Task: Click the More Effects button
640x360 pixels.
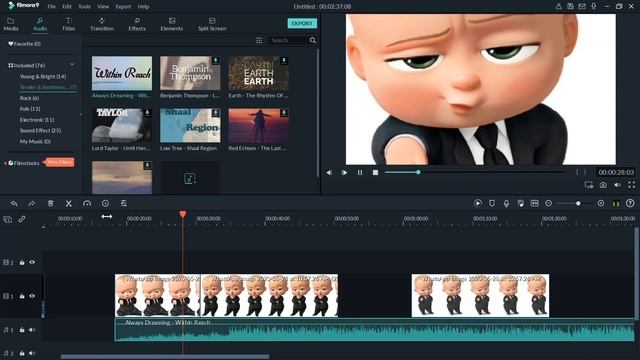Action: pyautogui.click(x=60, y=162)
